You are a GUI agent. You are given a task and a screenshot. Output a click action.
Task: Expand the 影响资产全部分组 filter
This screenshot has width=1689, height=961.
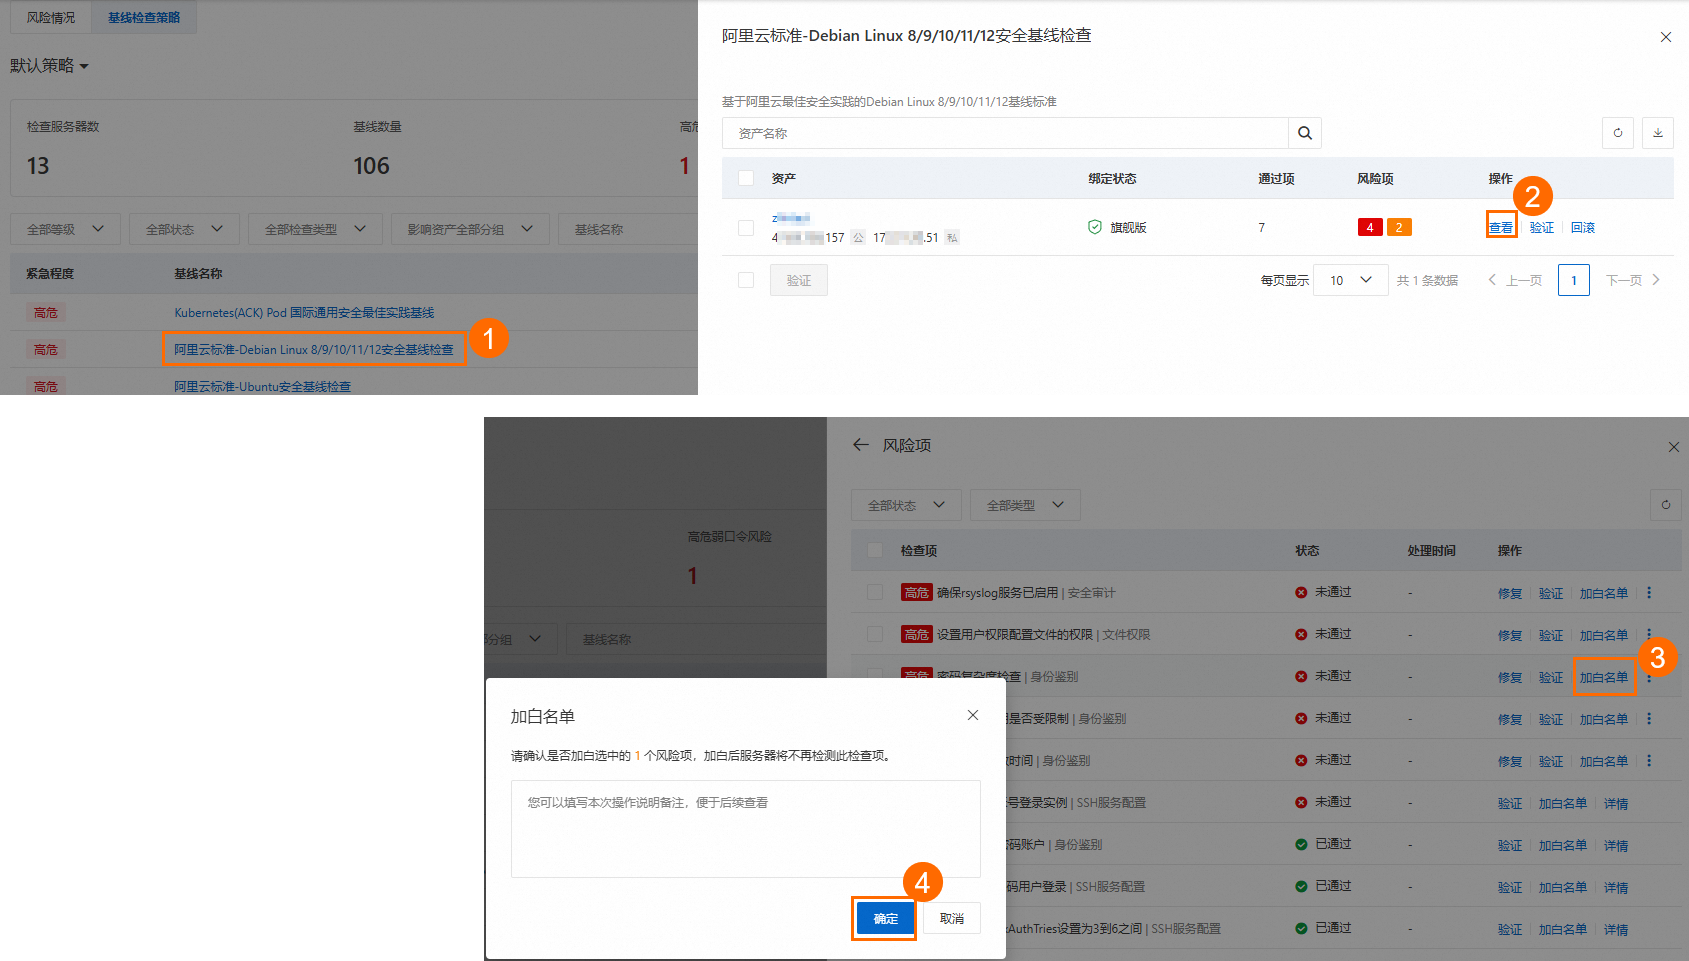tap(471, 229)
